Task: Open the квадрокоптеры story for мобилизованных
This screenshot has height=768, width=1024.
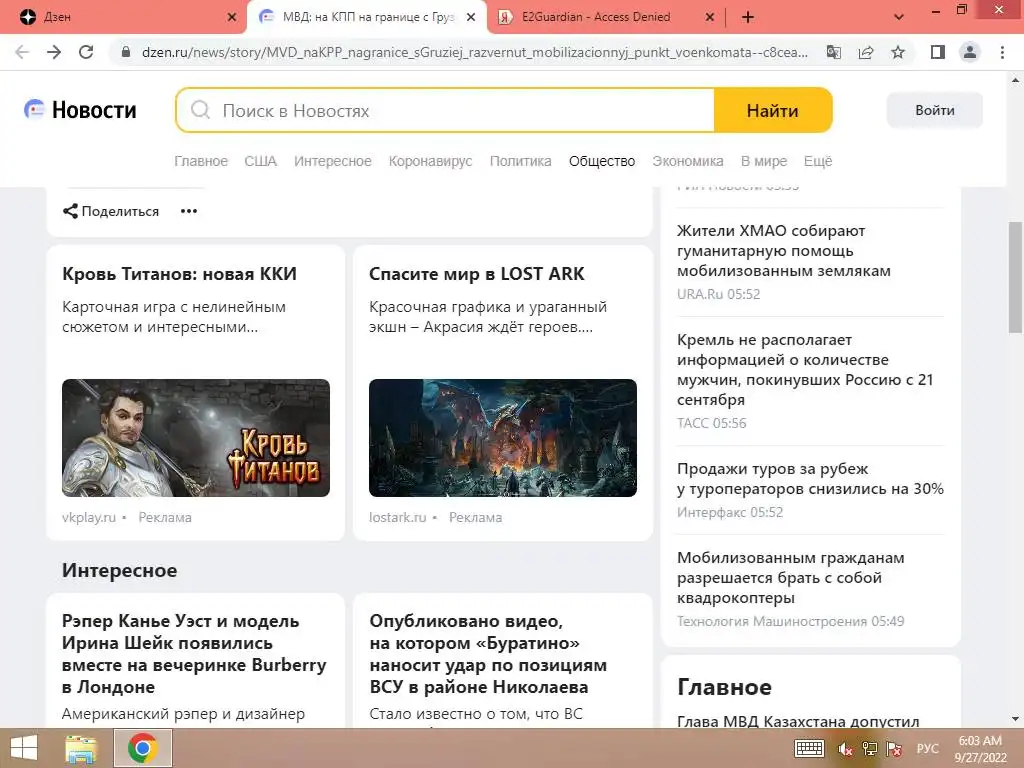Action: (x=791, y=578)
